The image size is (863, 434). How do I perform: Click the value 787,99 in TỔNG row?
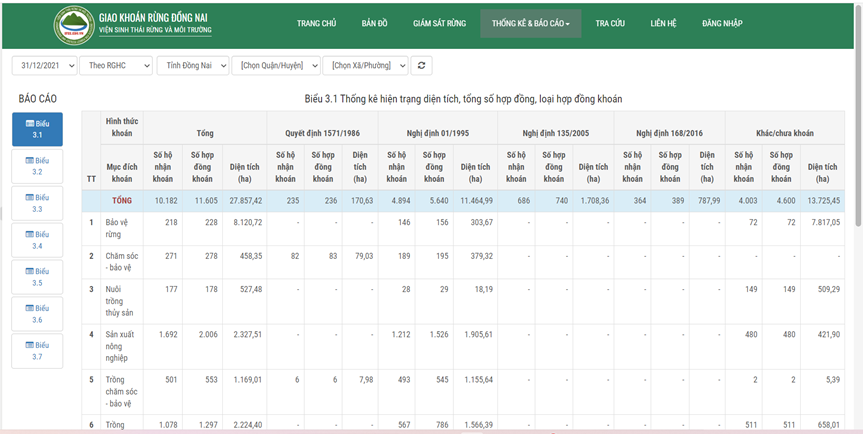(708, 201)
